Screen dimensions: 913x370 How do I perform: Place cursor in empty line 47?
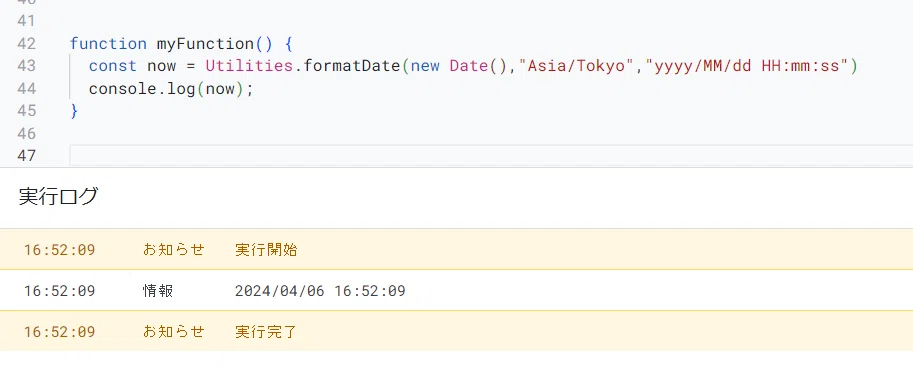[x=491, y=156]
